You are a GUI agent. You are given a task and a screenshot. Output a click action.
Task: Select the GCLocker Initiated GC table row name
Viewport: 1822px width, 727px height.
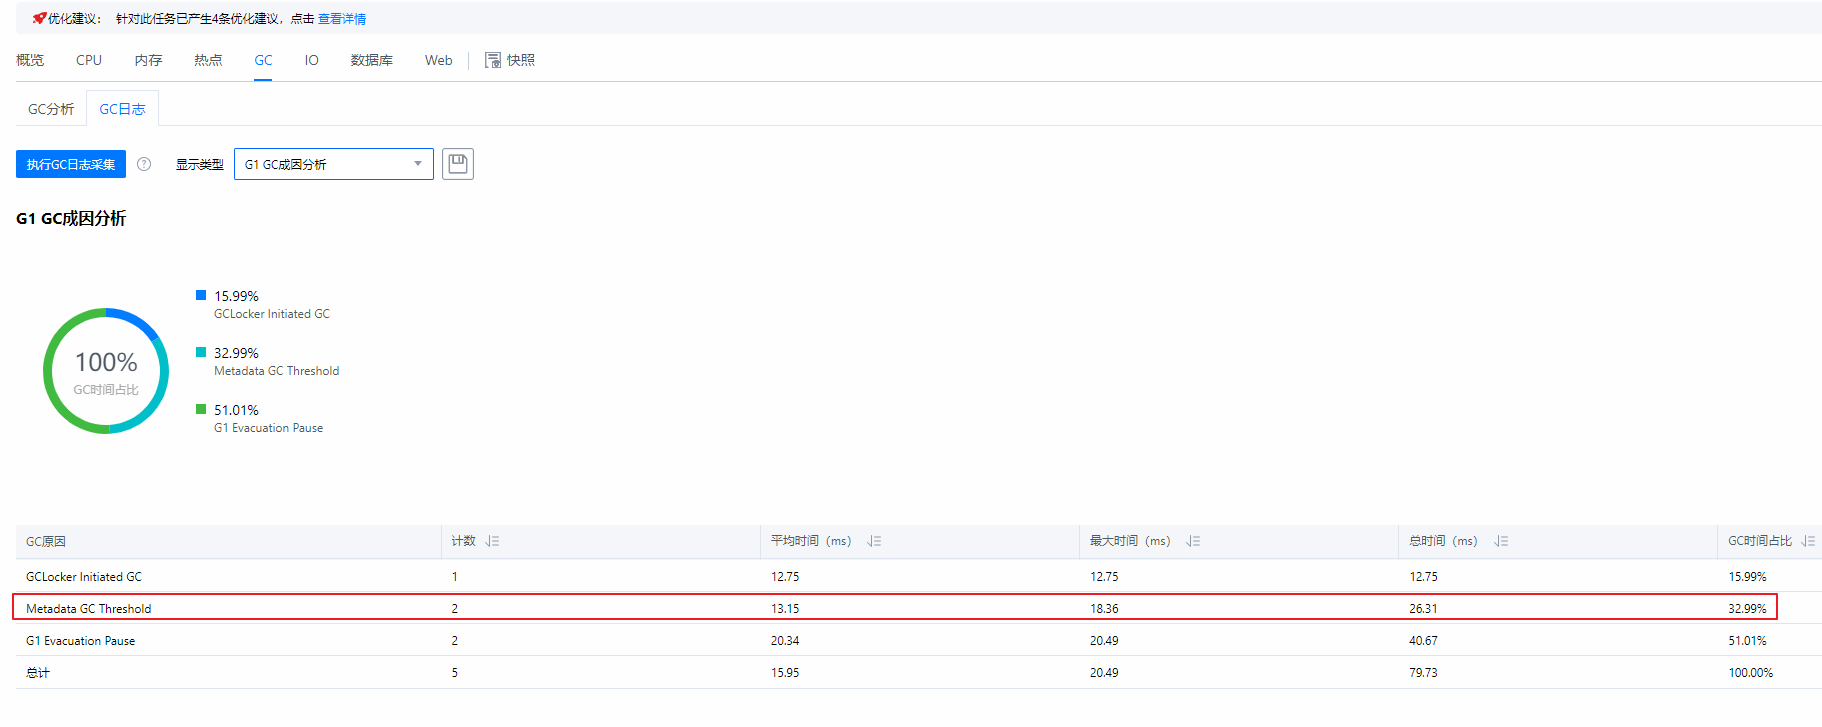click(x=84, y=577)
